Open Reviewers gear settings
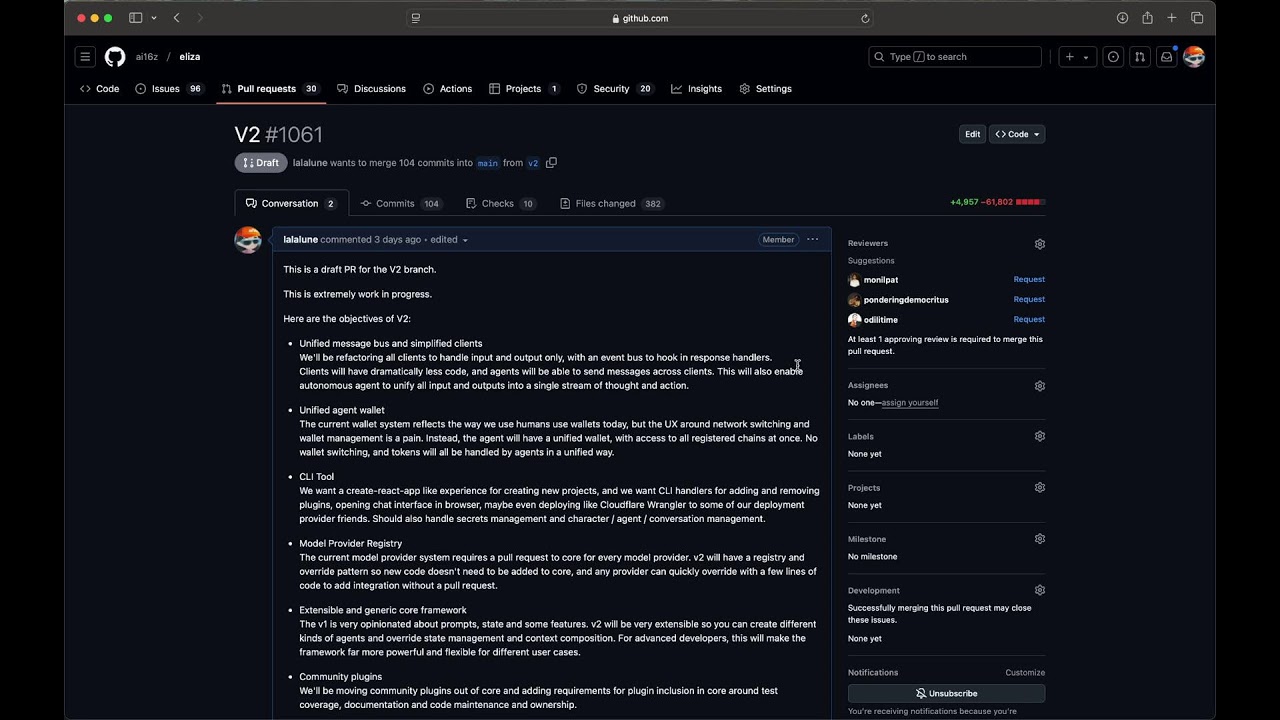 [1040, 244]
